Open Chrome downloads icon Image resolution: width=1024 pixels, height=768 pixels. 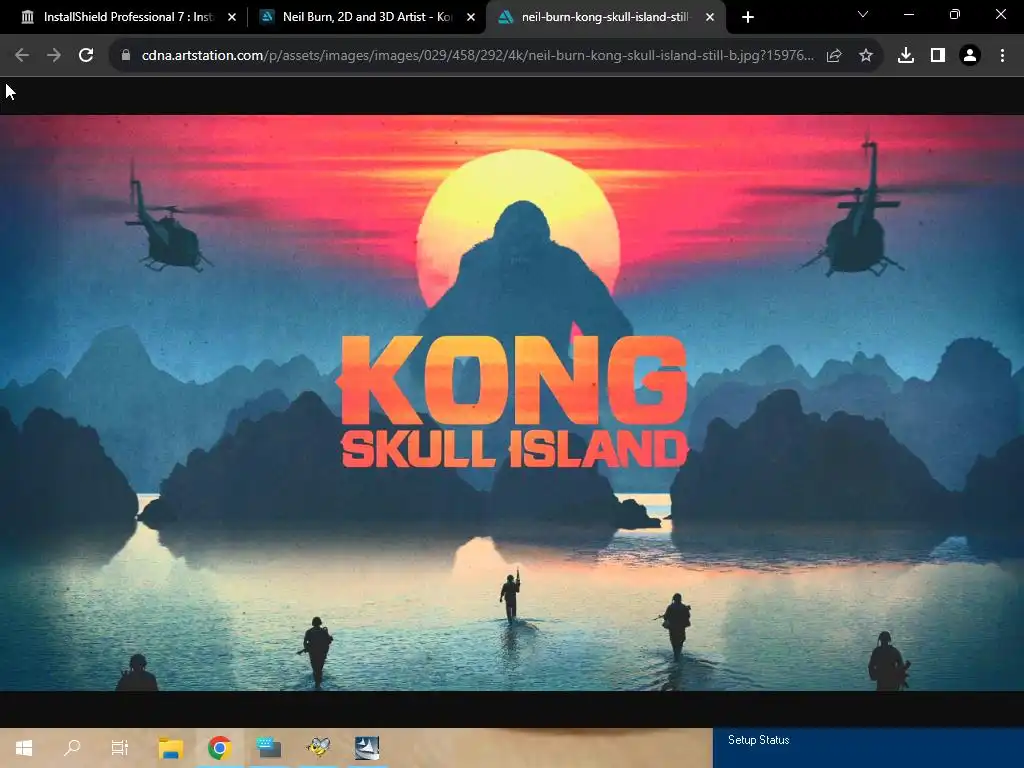[x=906, y=56]
